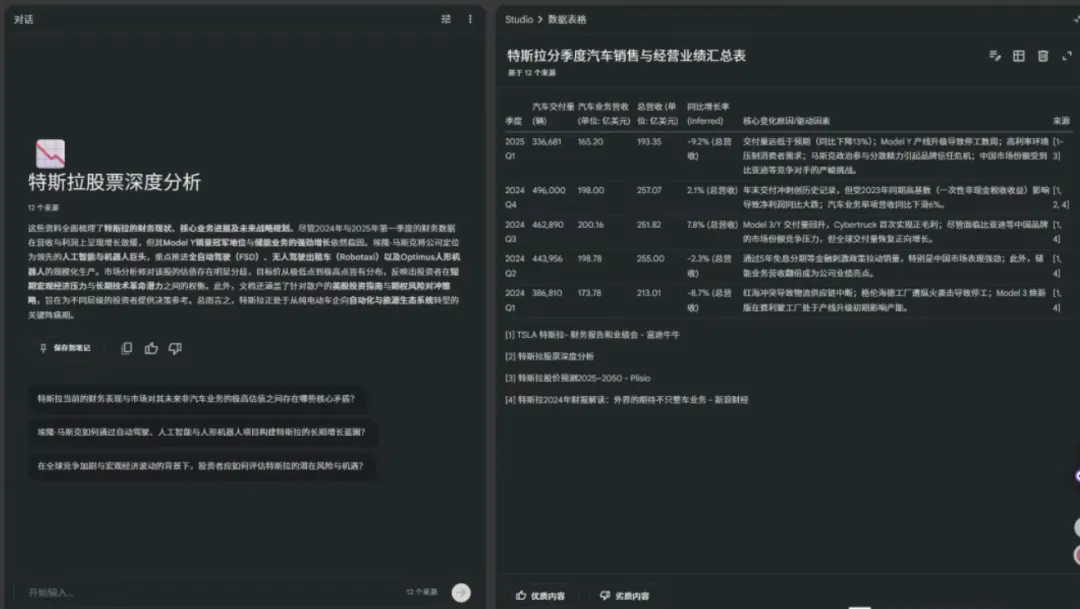Delete the table with trash icon
Viewport: 1080px width, 609px height.
(1043, 56)
